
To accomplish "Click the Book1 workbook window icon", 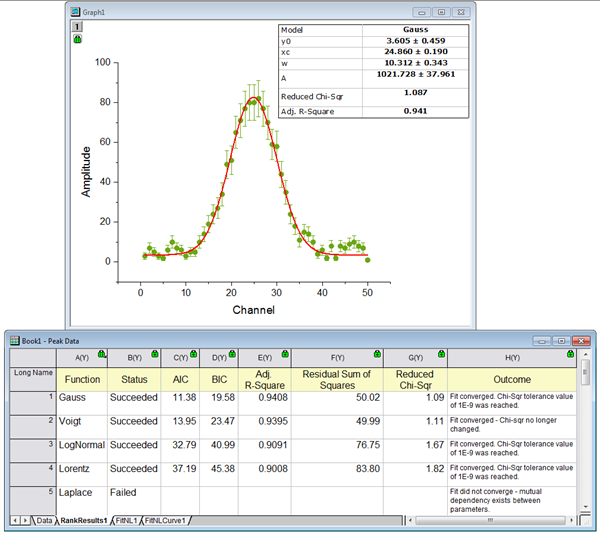I will (x=15, y=340).
